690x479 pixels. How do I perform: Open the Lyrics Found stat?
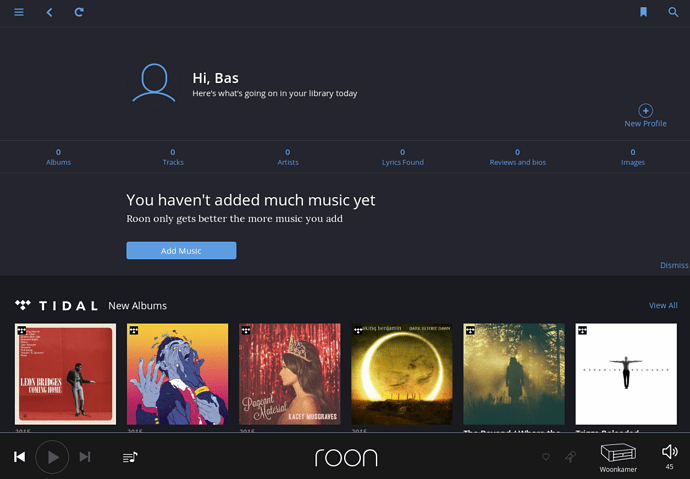(x=403, y=157)
